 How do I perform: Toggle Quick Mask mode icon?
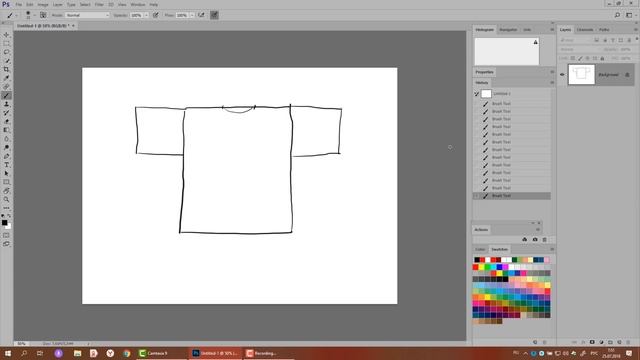tap(6, 236)
